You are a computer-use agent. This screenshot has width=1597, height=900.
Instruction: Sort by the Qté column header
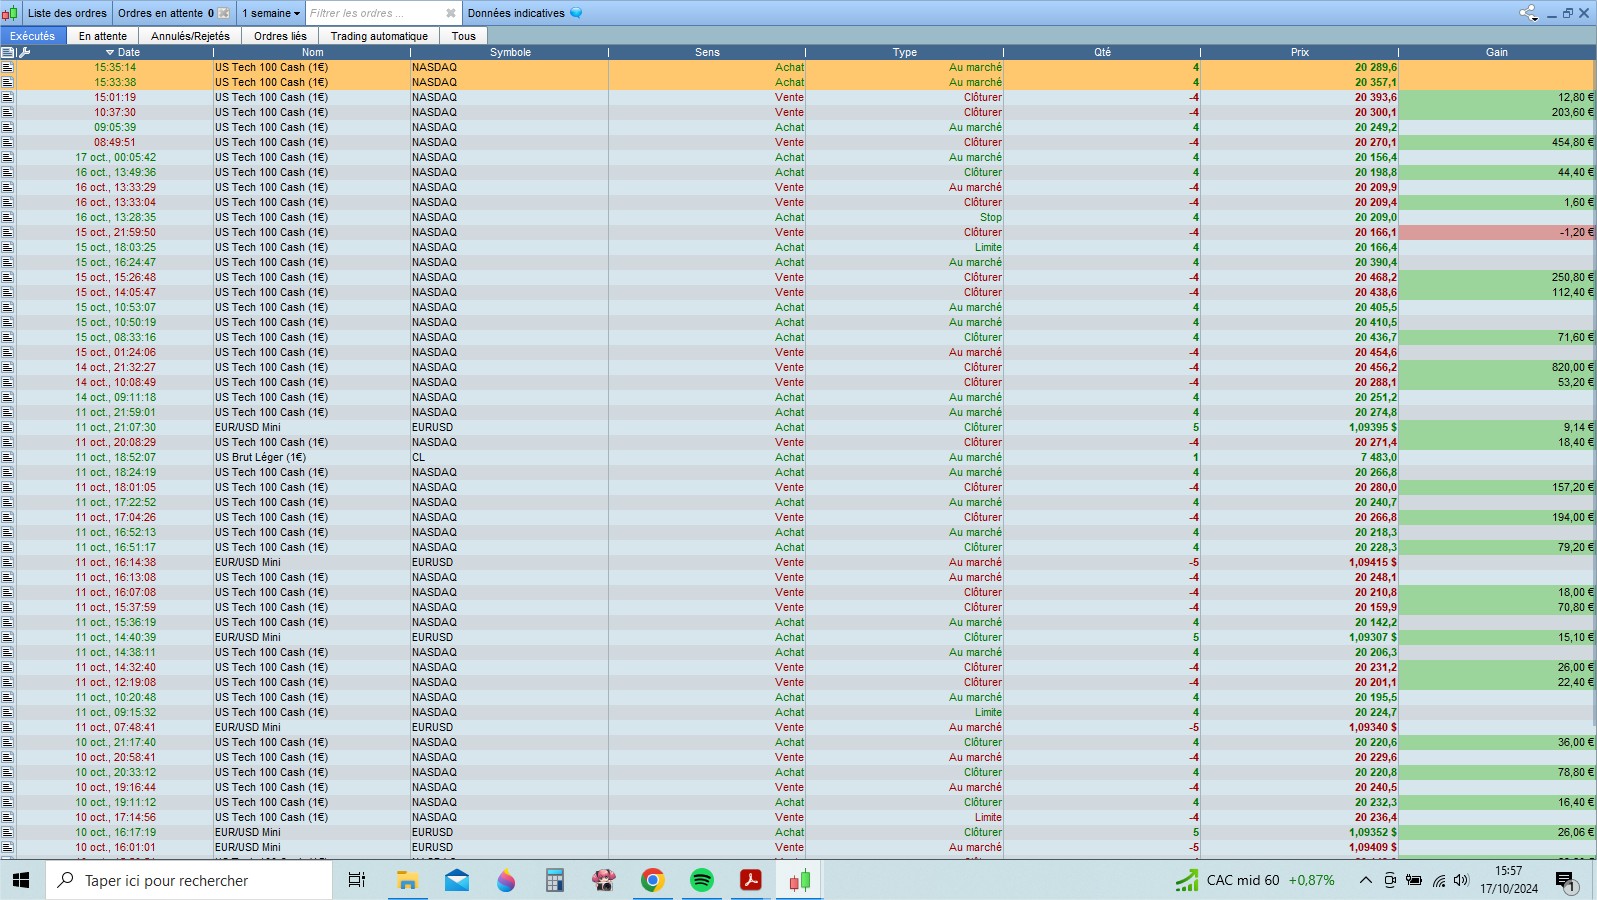pyautogui.click(x=1102, y=52)
